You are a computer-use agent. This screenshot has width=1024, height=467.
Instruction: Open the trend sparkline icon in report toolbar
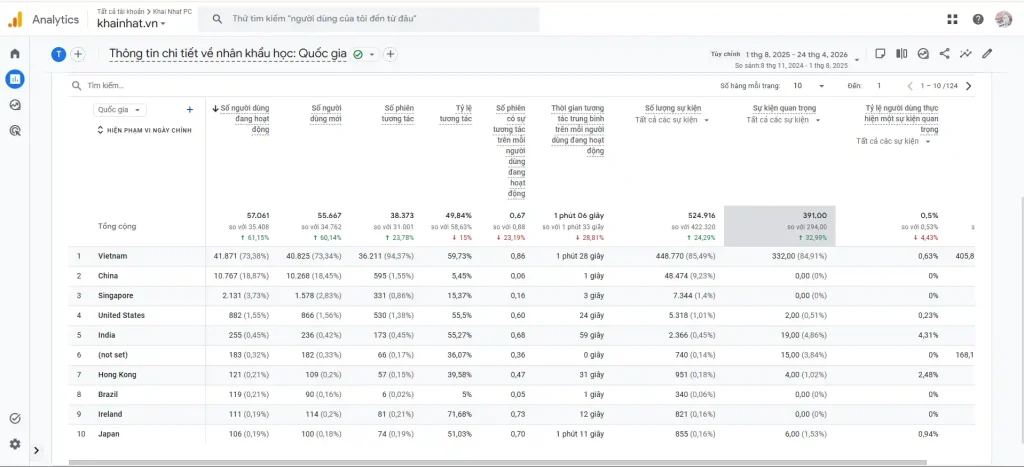pos(966,54)
